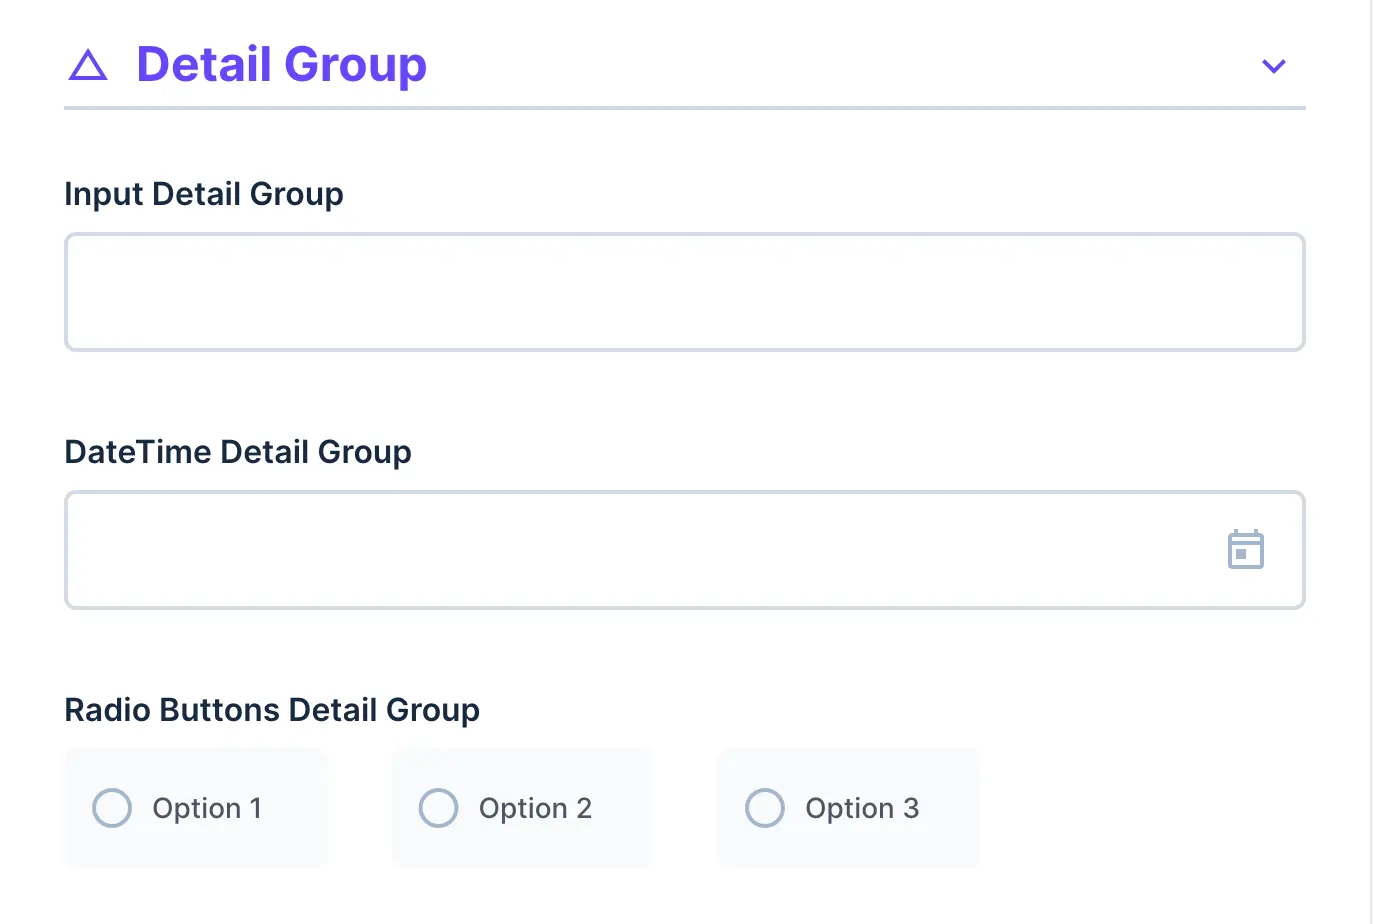Screen dimensions: 1374x924
Task: Select the Option 1 radio button
Action: pyautogui.click(x=112, y=808)
